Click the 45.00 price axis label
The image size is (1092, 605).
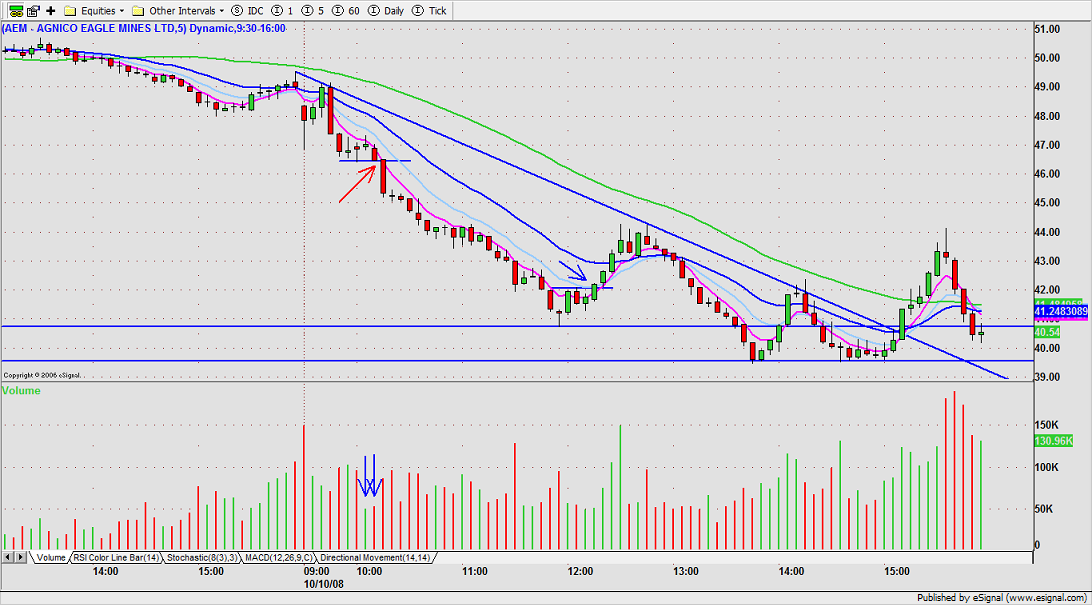coord(1047,203)
